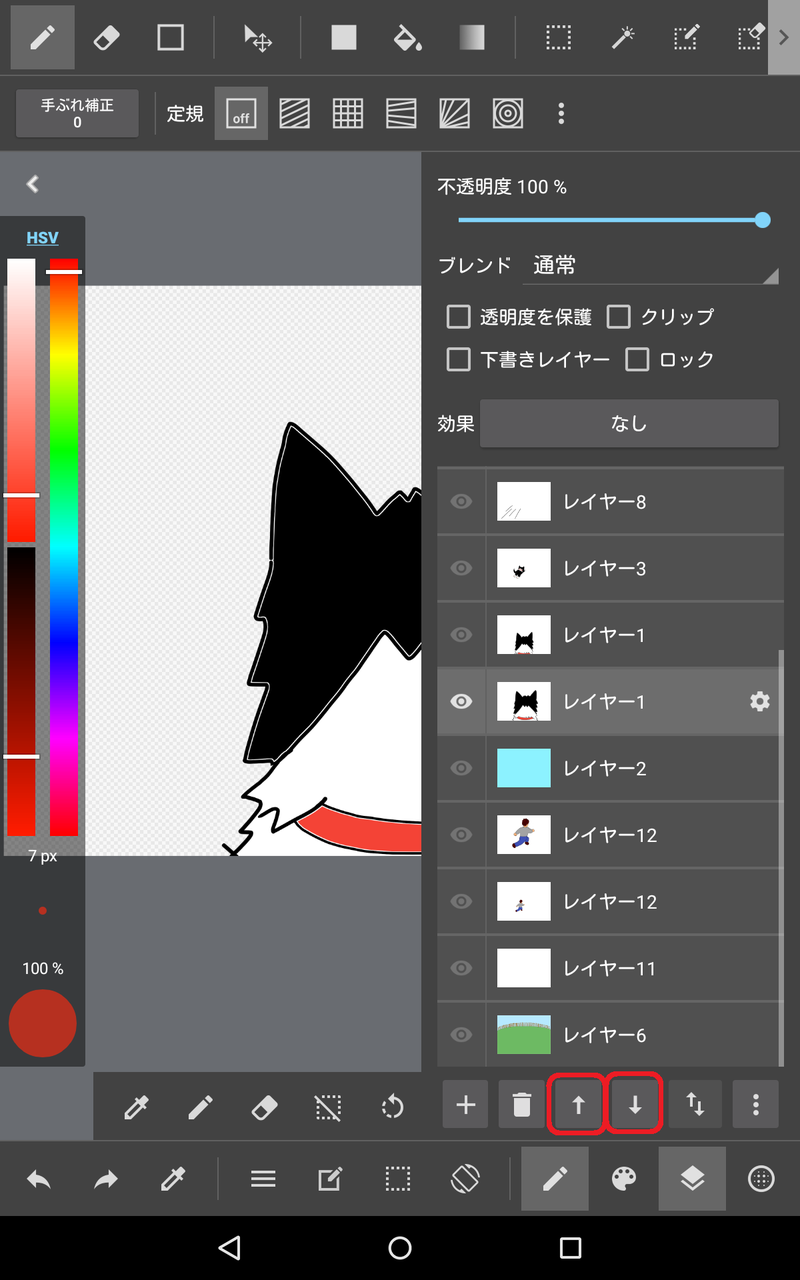This screenshot has height=1280, width=800.
Task: Open the selected レイヤー1 gear settings
Action: tap(760, 701)
